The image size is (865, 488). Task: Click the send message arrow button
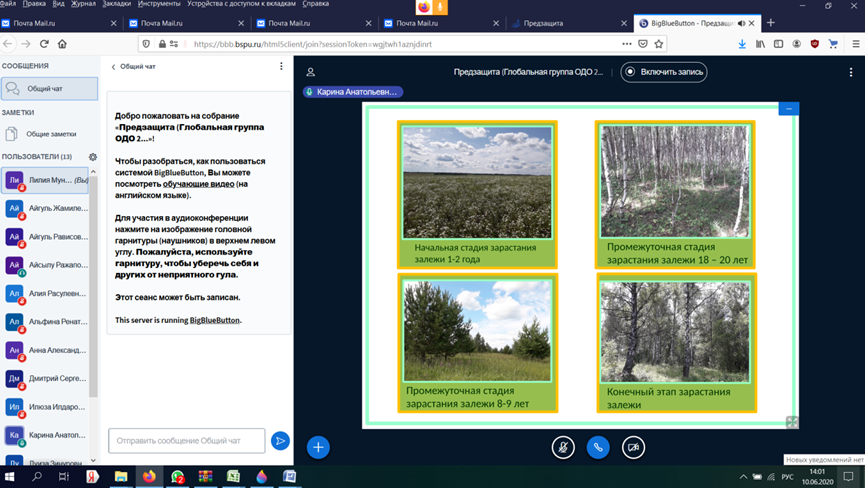(x=280, y=440)
